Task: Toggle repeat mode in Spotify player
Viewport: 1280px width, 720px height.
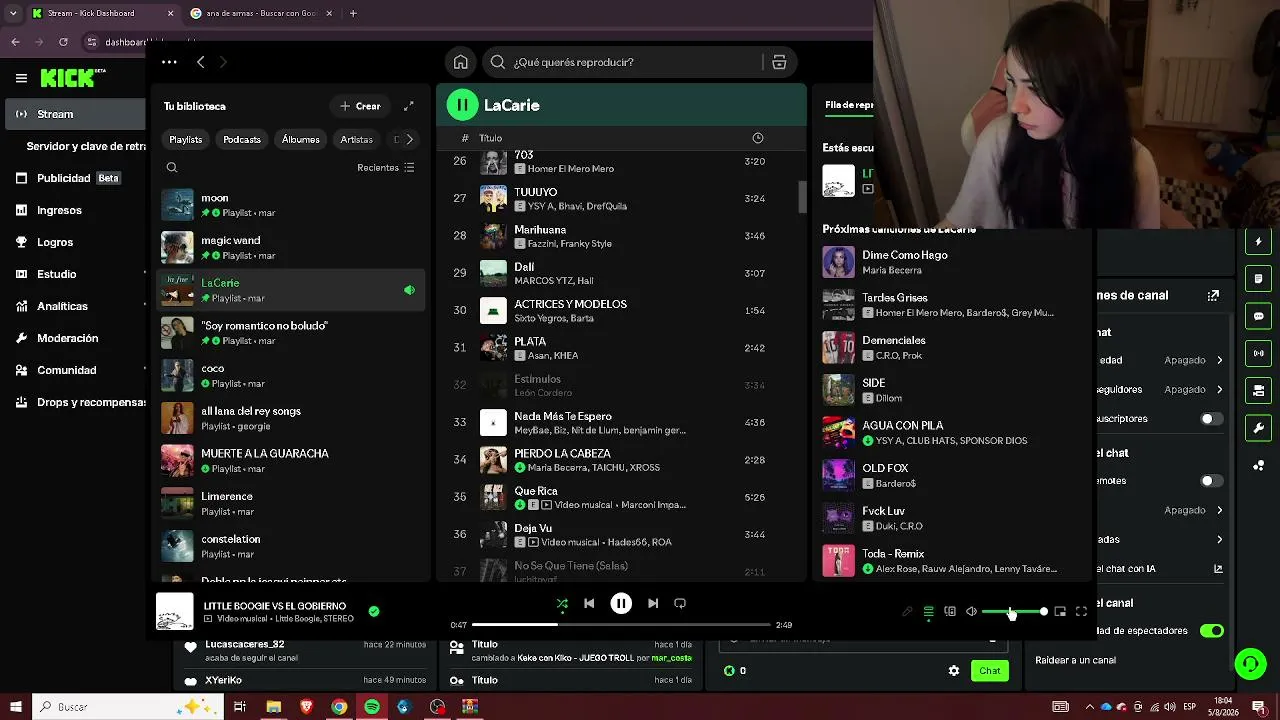Action: [x=680, y=603]
